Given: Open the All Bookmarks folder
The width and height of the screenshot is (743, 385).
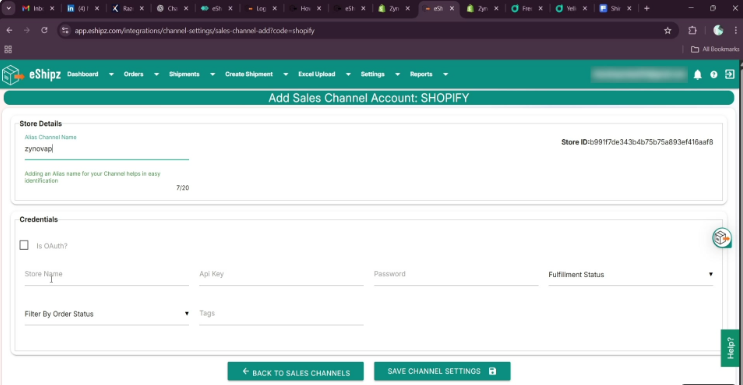Looking at the screenshot, I should pos(715,49).
